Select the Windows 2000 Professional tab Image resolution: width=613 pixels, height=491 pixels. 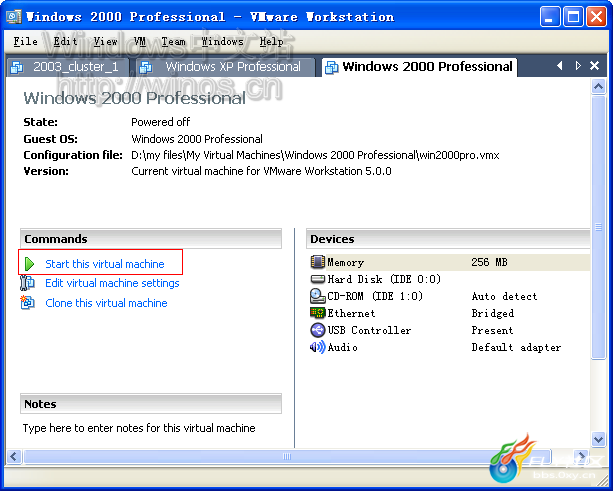(419, 67)
